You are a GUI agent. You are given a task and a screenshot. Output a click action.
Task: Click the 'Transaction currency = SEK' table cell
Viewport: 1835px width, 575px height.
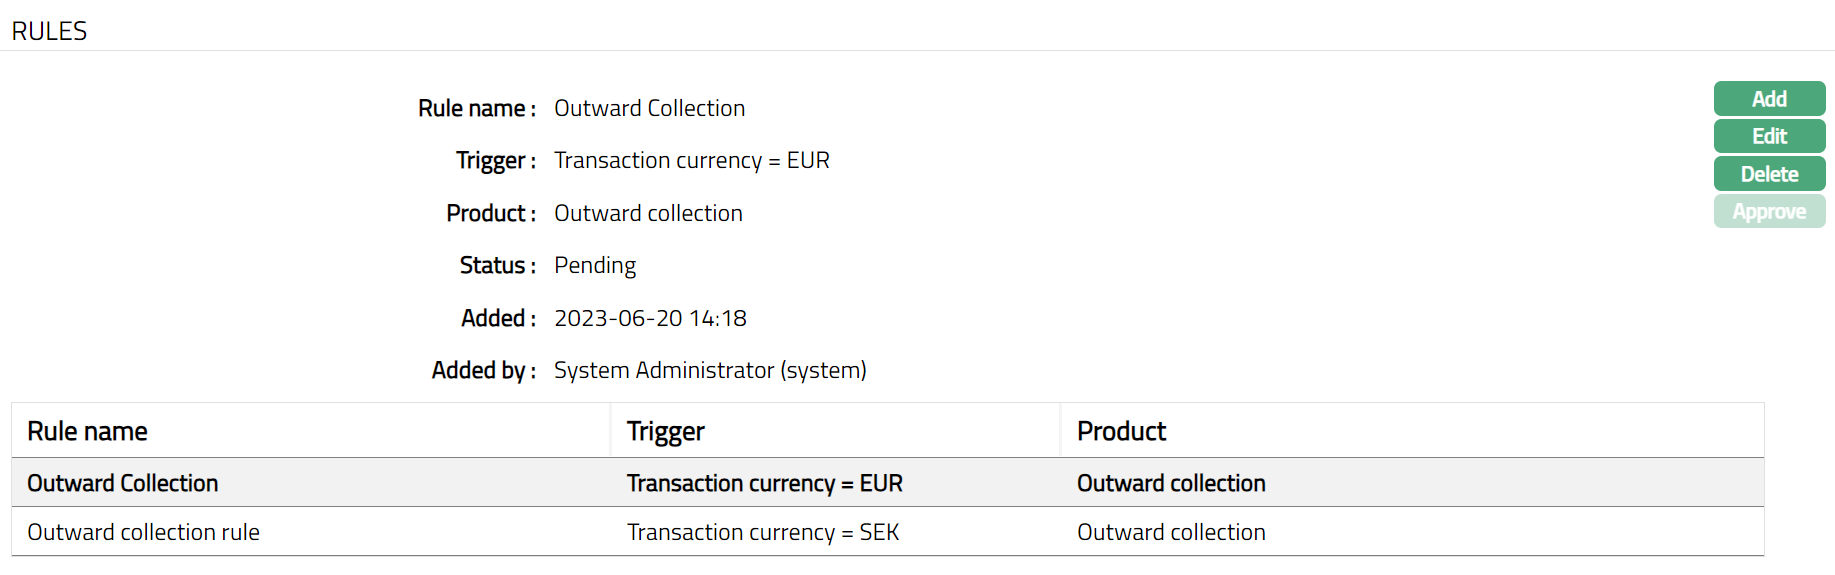point(763,532)
